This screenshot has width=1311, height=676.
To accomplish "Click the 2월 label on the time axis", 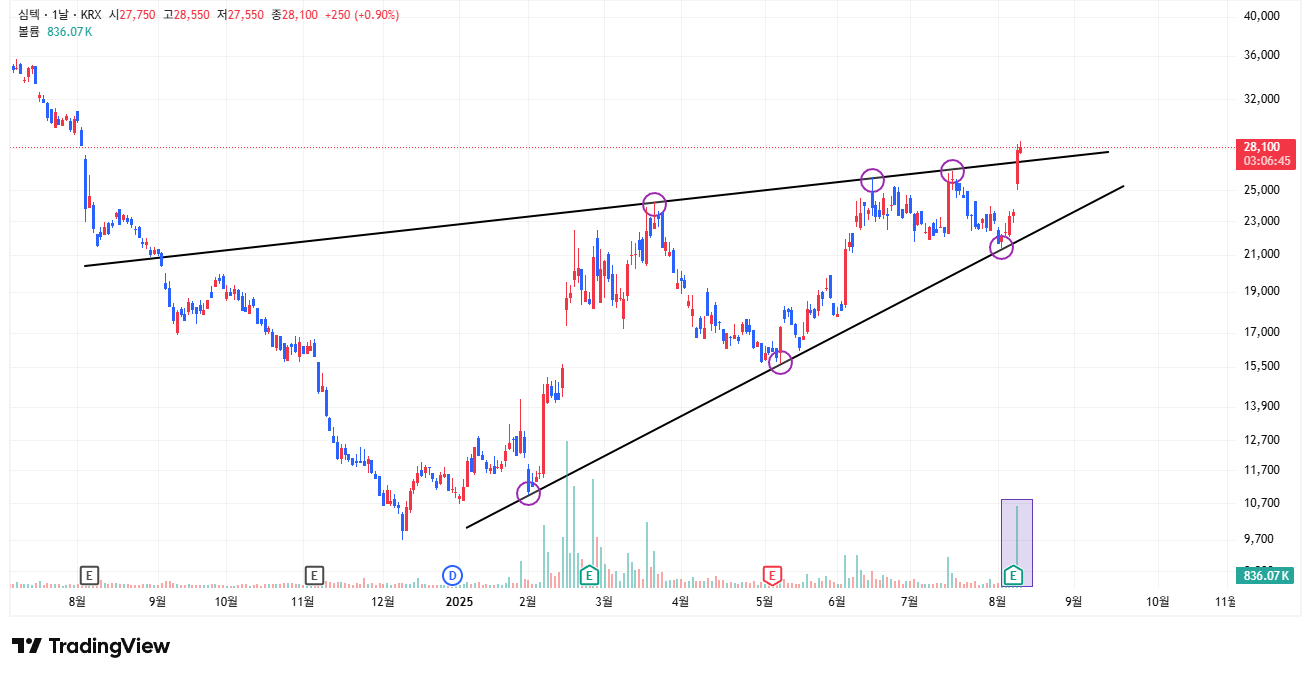I will [x=528, y=601].
